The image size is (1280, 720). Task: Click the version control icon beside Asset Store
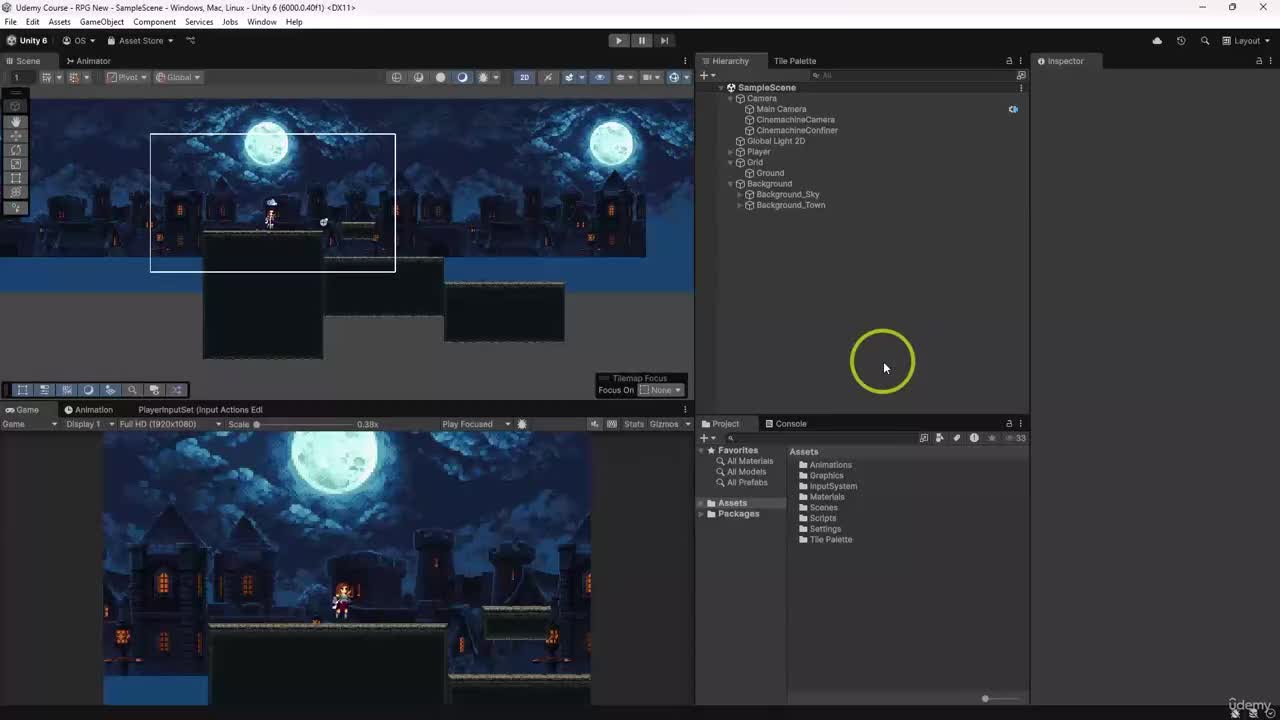tap(190, 41)
